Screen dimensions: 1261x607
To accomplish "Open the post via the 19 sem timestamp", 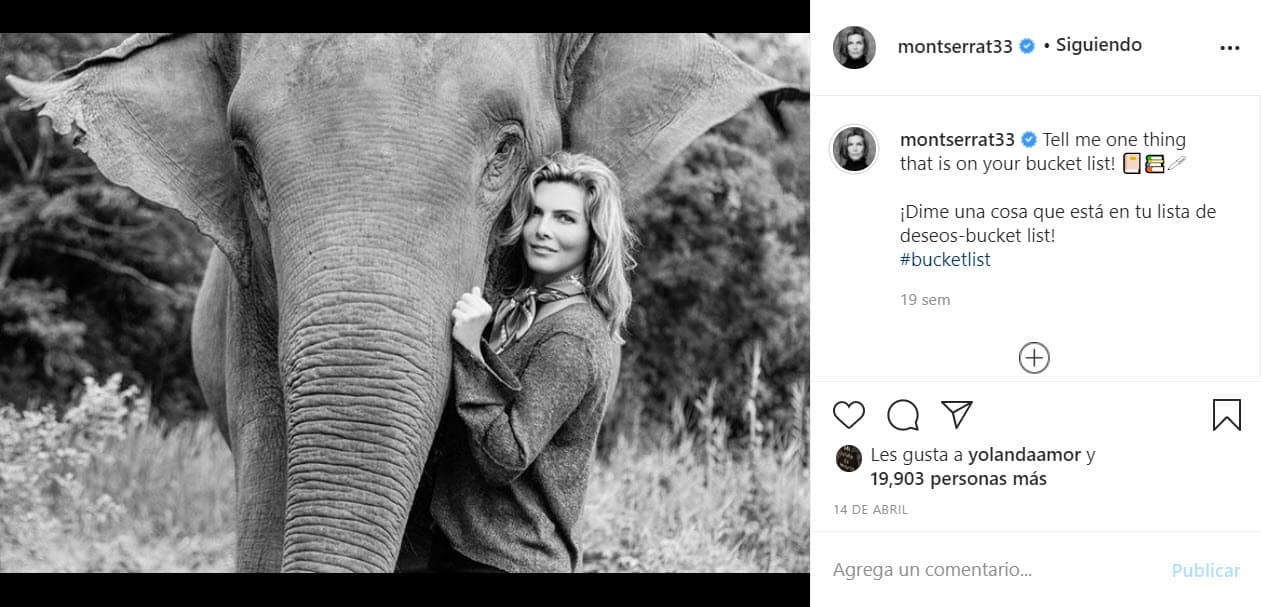I will point(925,299).
